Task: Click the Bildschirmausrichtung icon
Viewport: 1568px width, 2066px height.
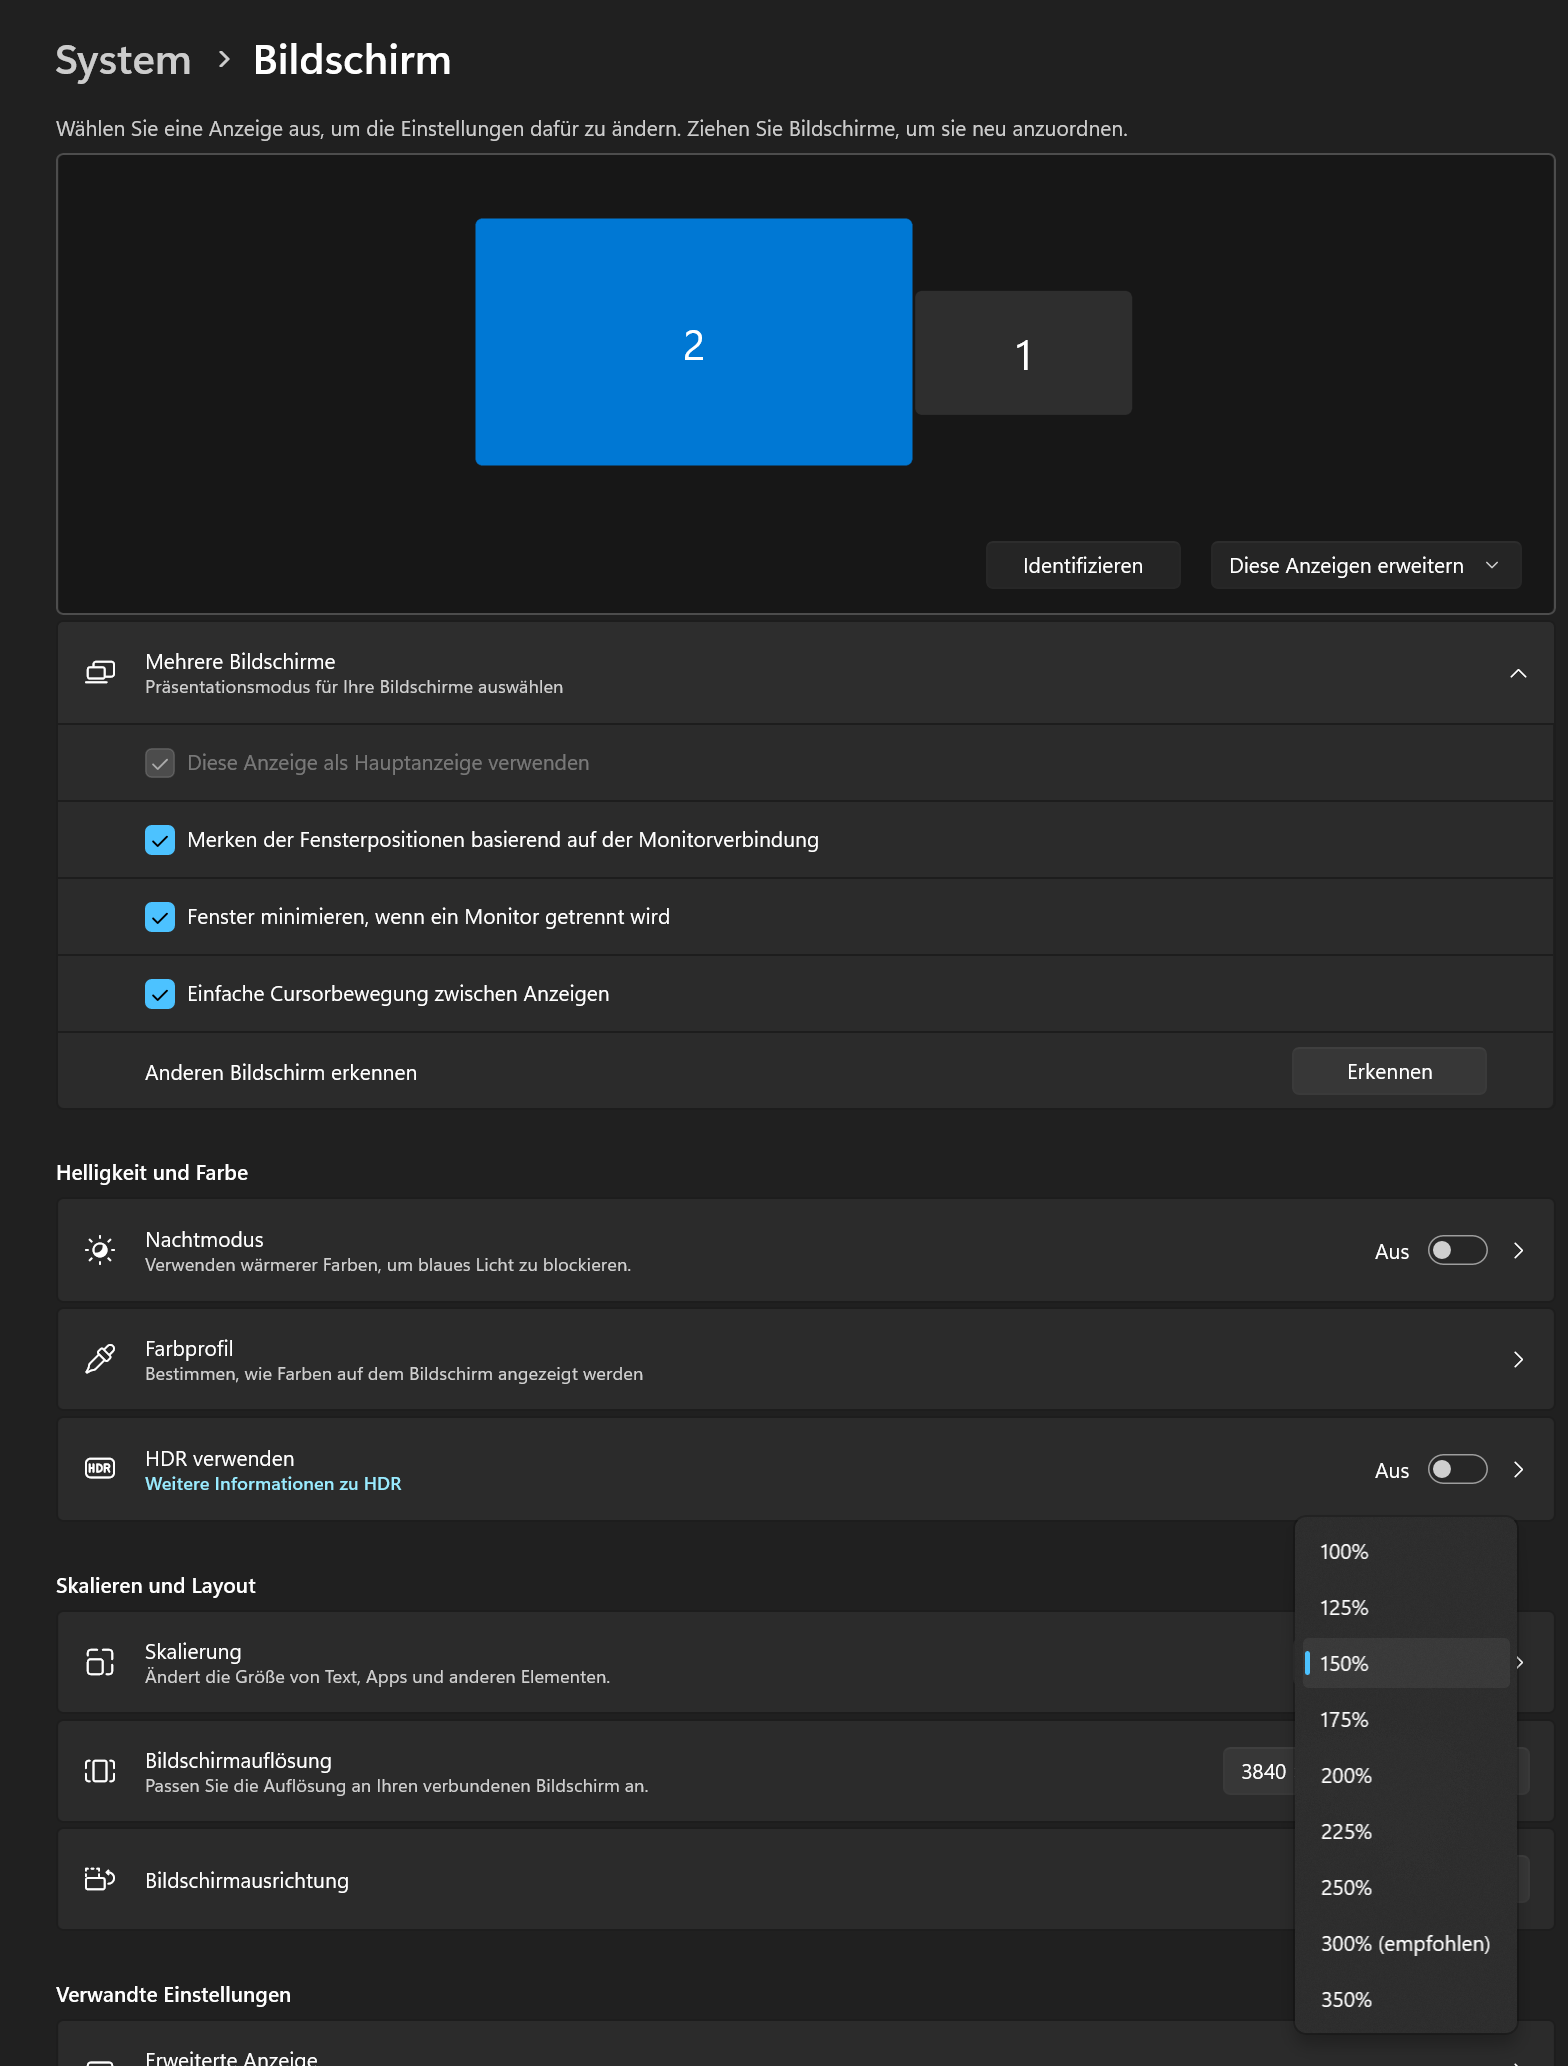Action: tap(100, 1880)
